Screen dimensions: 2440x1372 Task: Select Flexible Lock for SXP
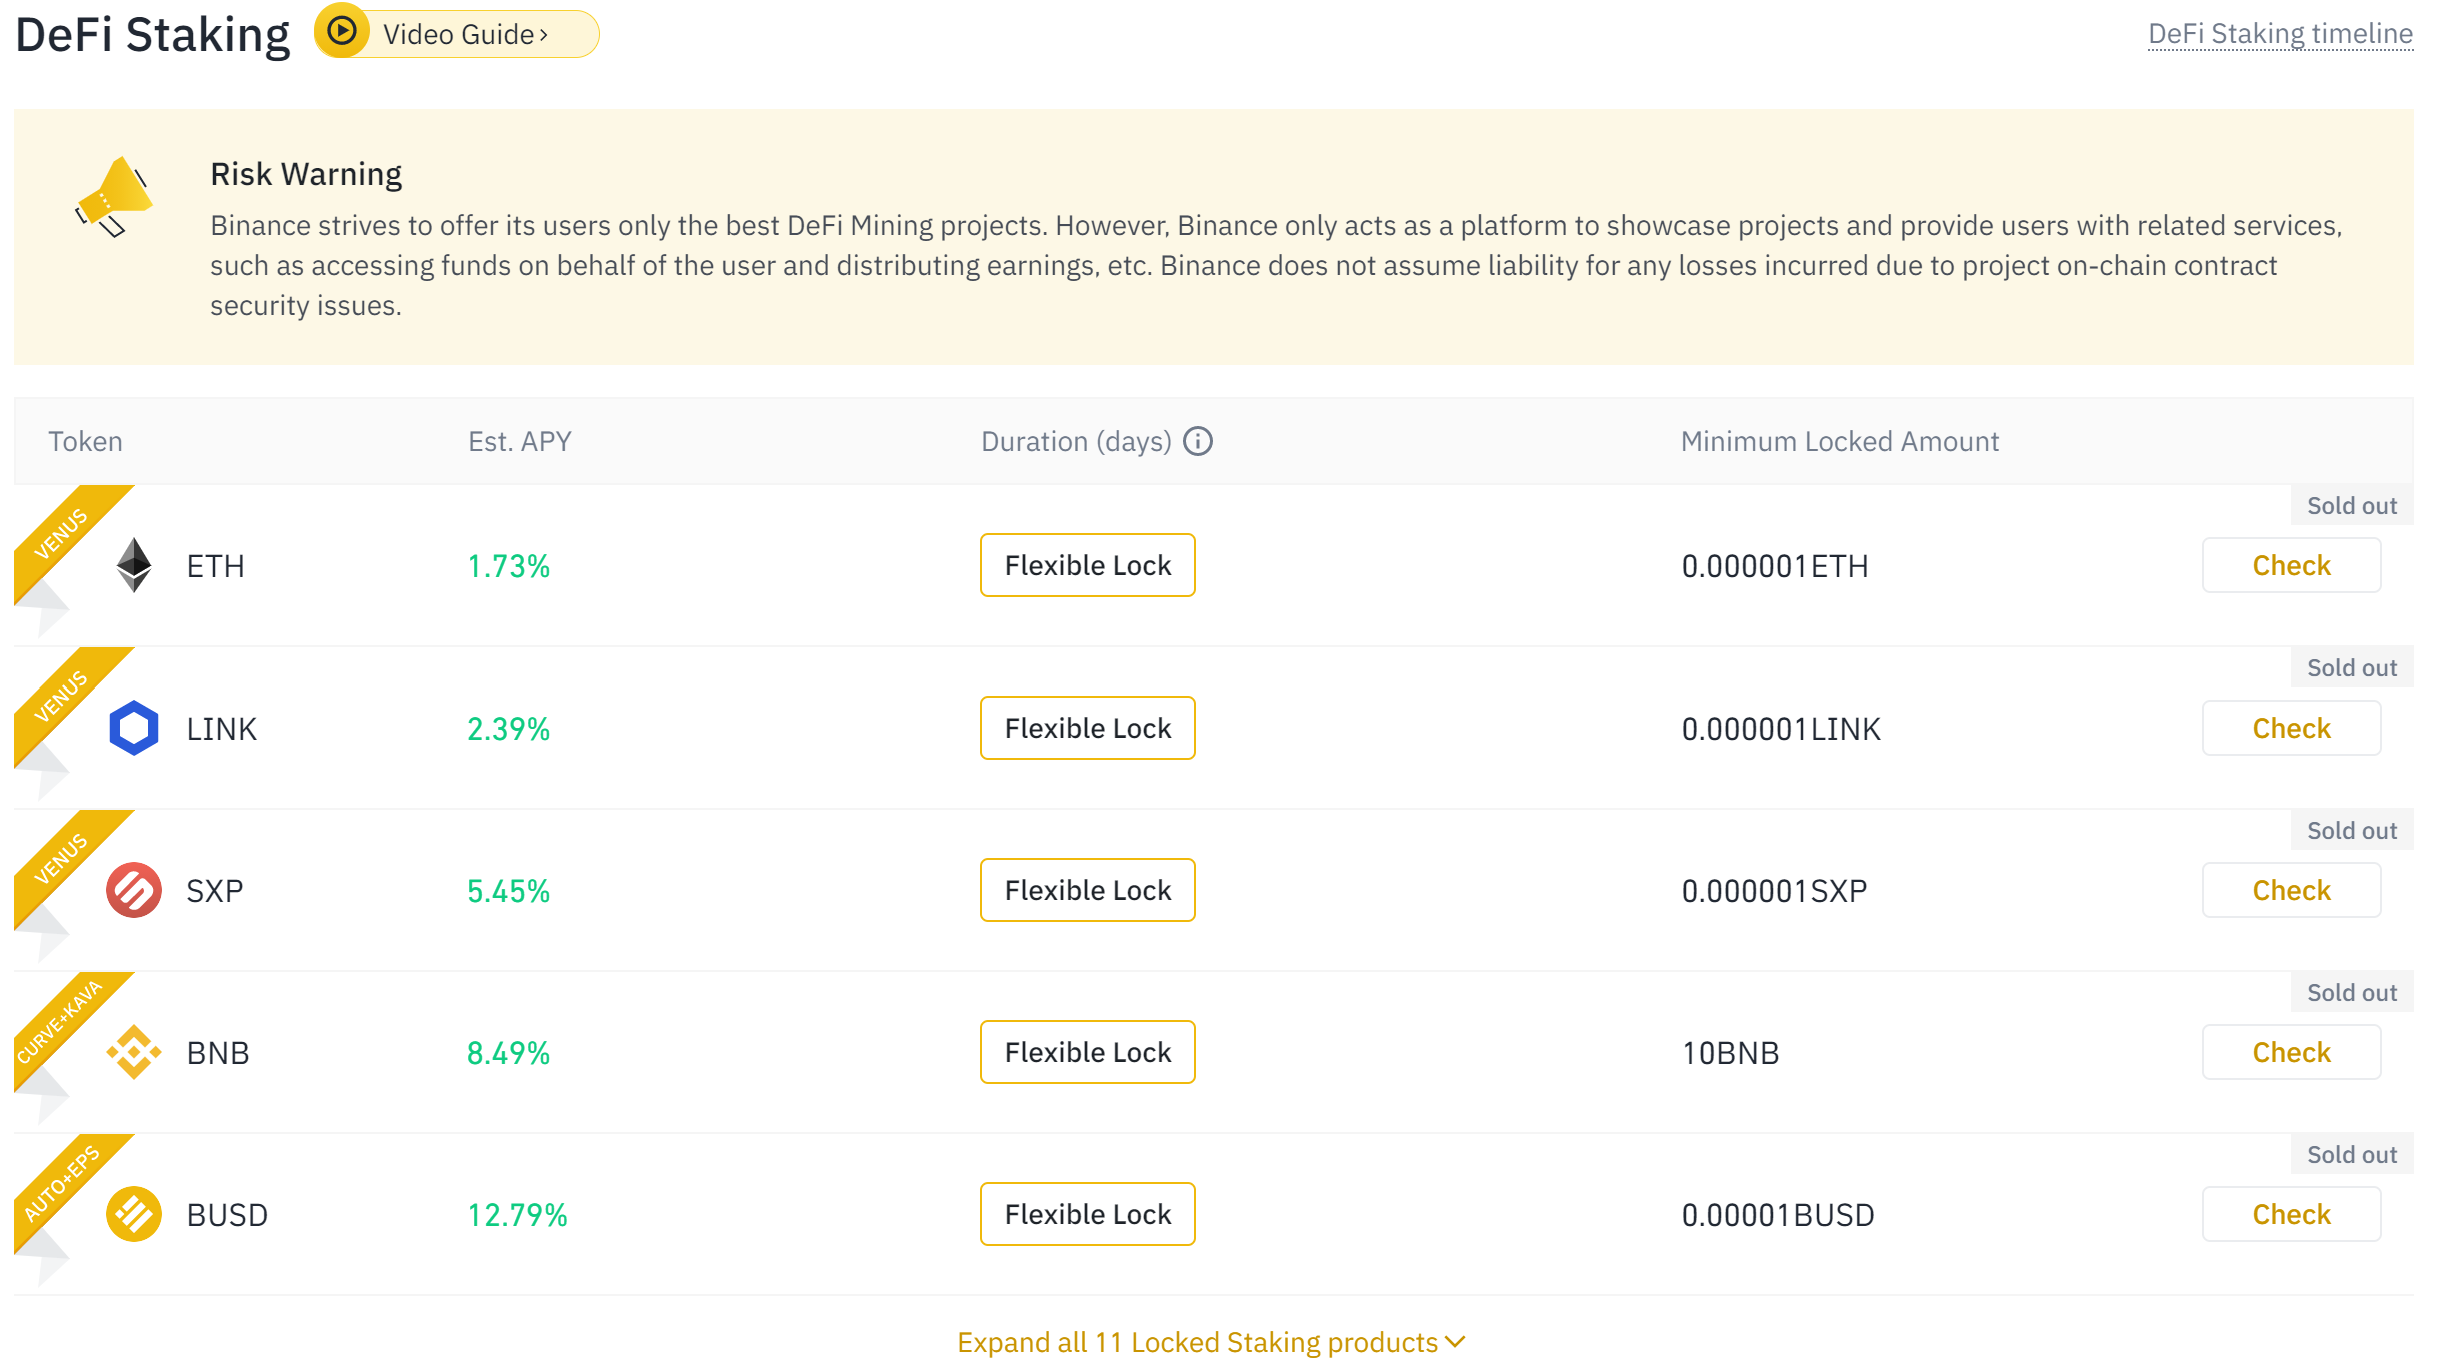pos(1088,890)
